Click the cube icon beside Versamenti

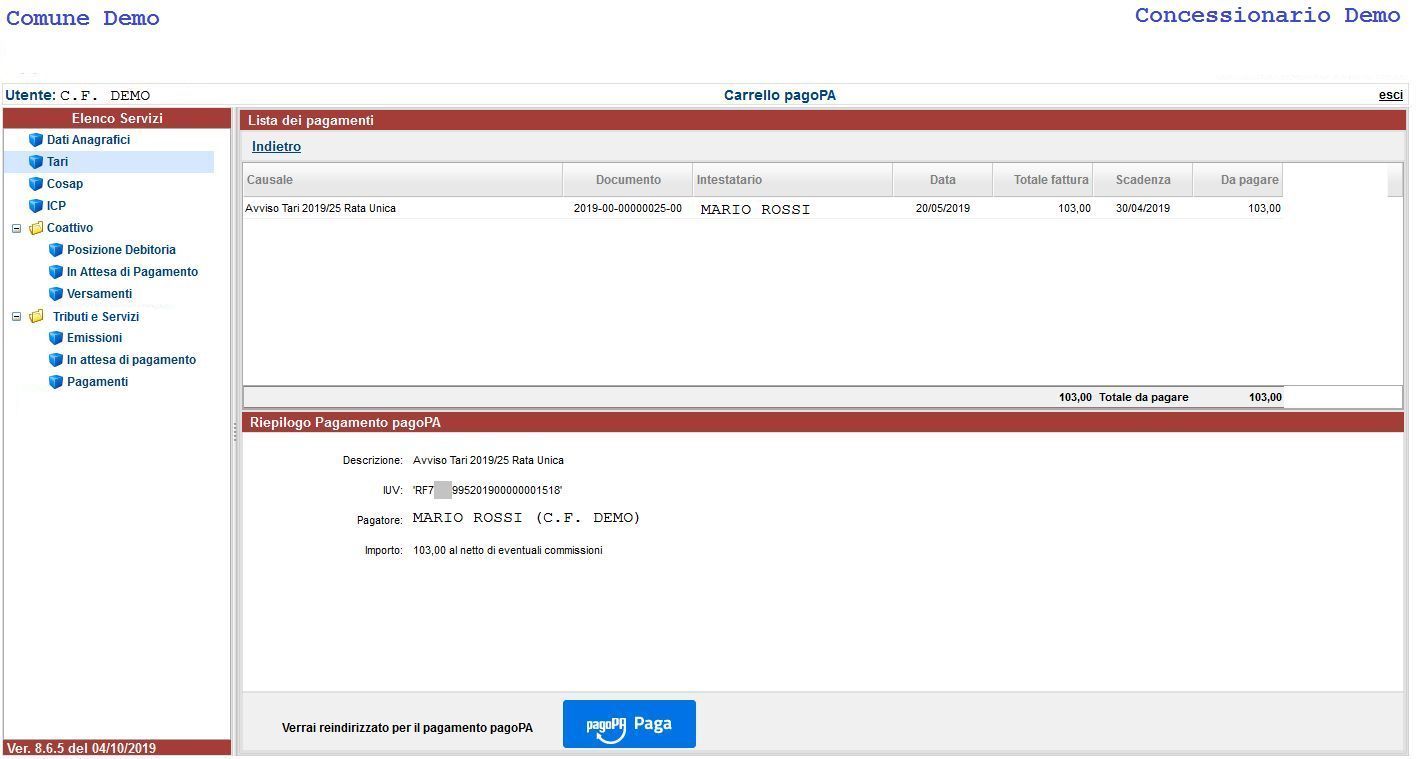coord(56,294)
